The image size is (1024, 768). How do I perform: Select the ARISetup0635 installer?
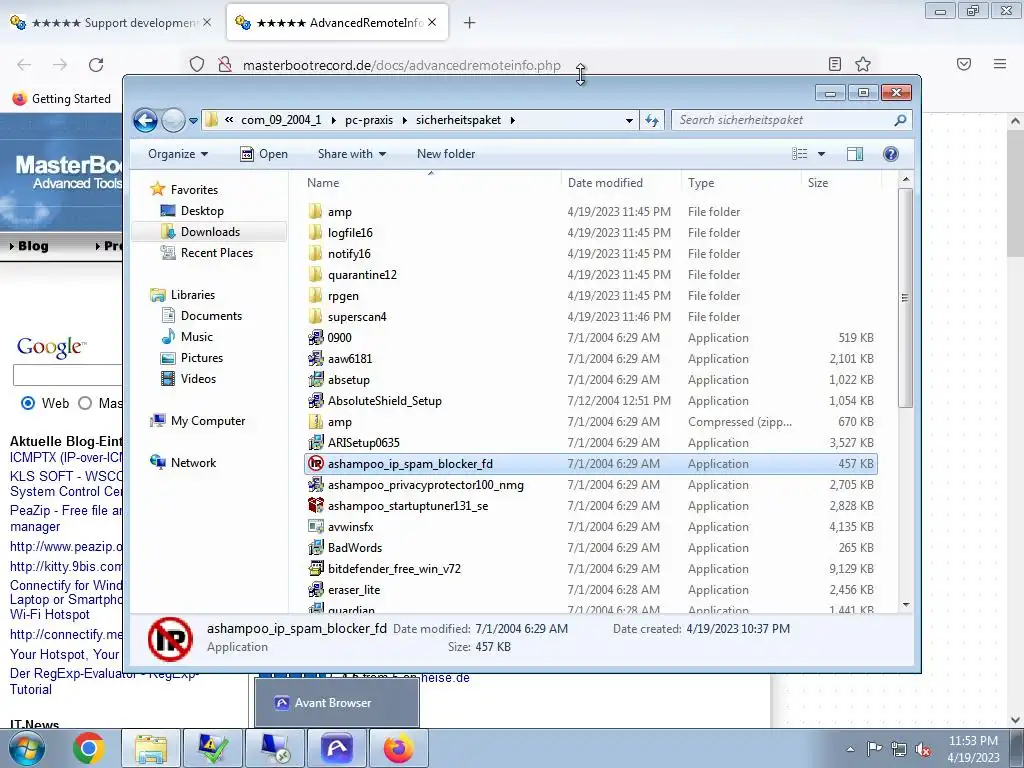point(363,443)
